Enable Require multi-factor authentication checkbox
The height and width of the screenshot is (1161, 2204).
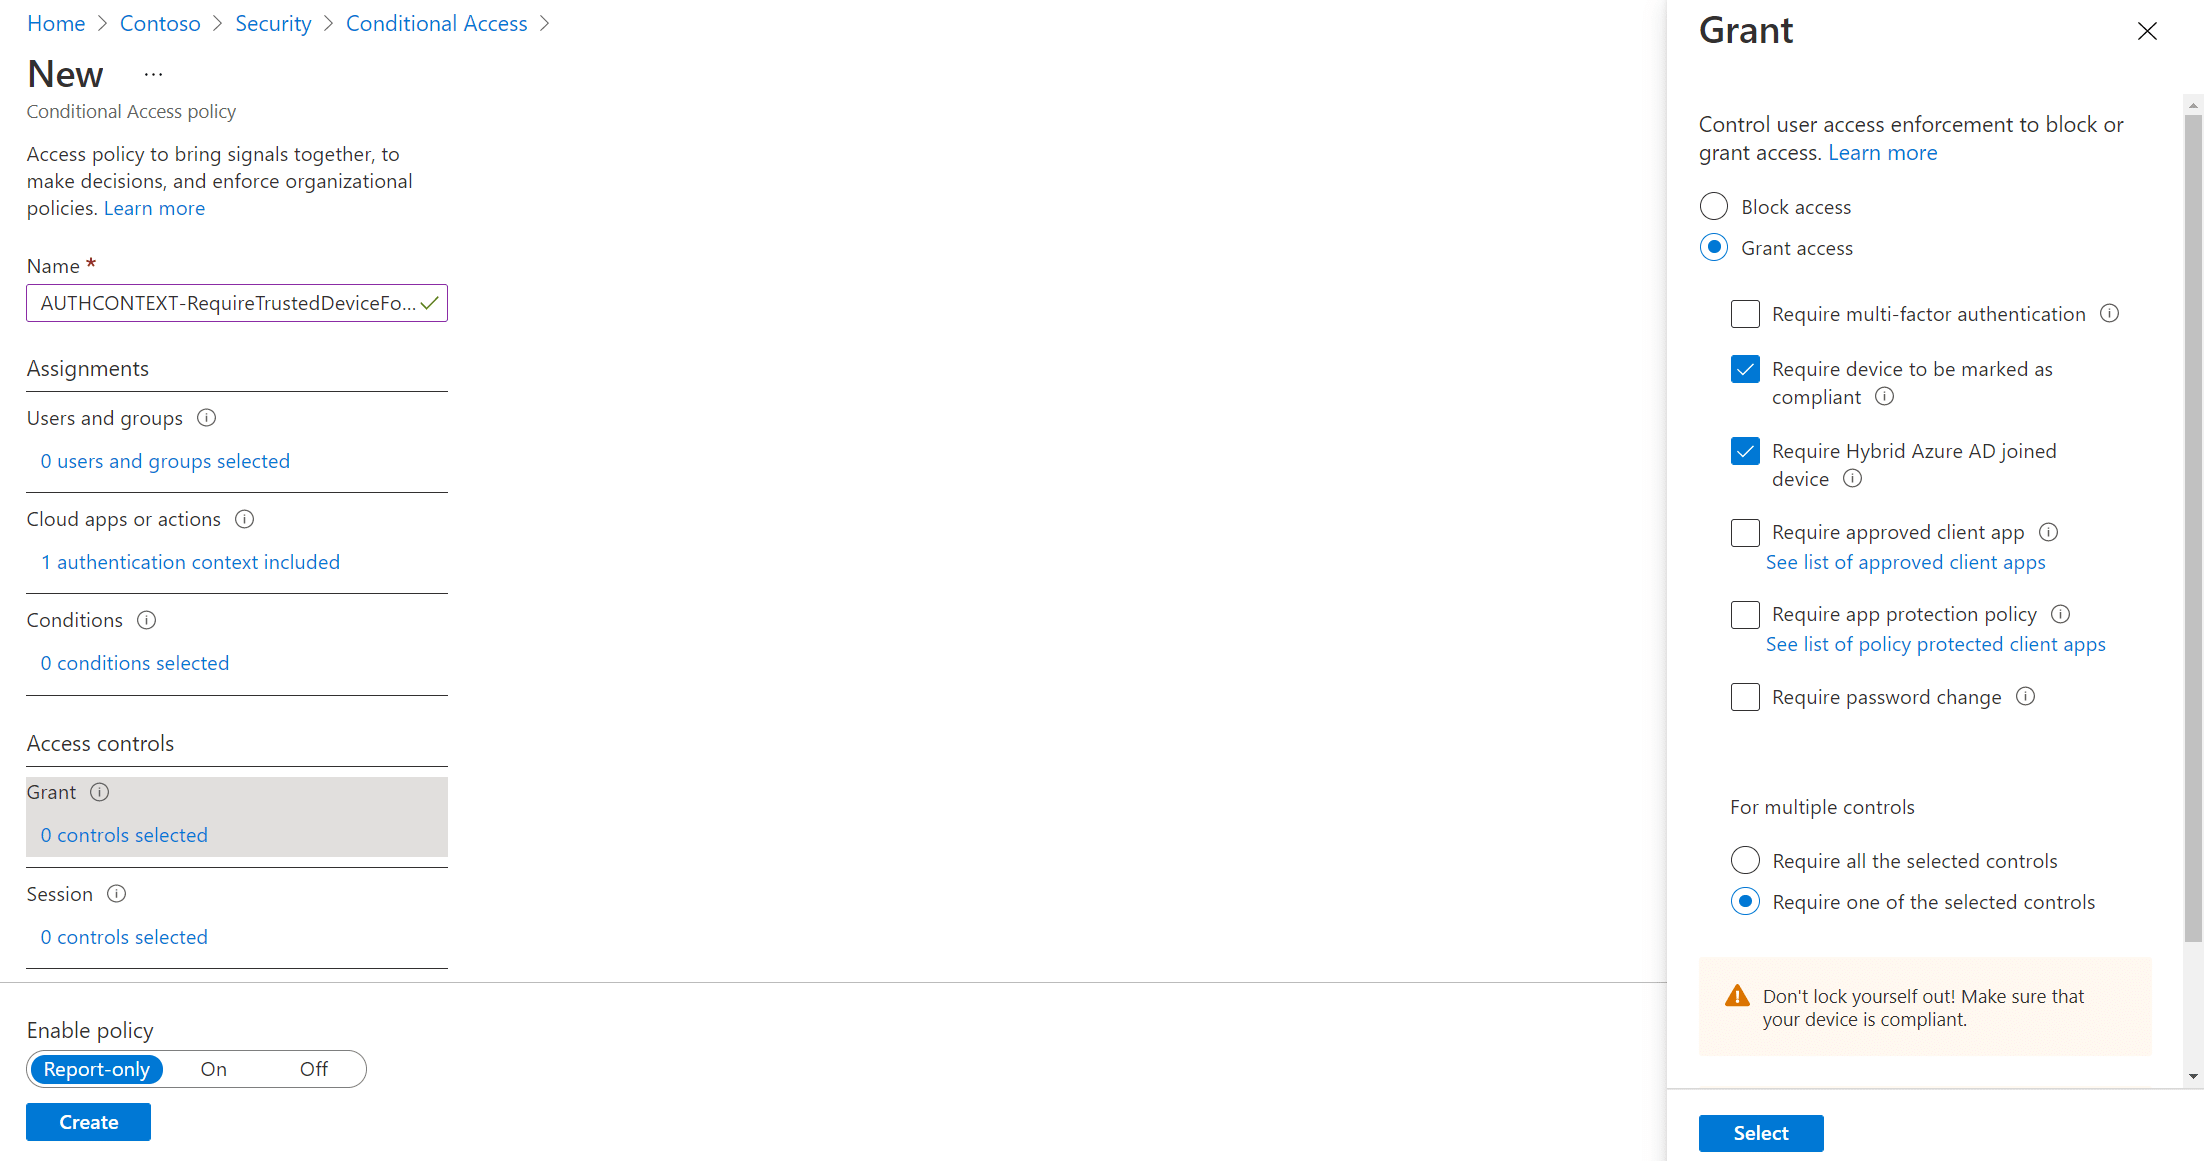pyautogui.click(x=1745, y=314)
